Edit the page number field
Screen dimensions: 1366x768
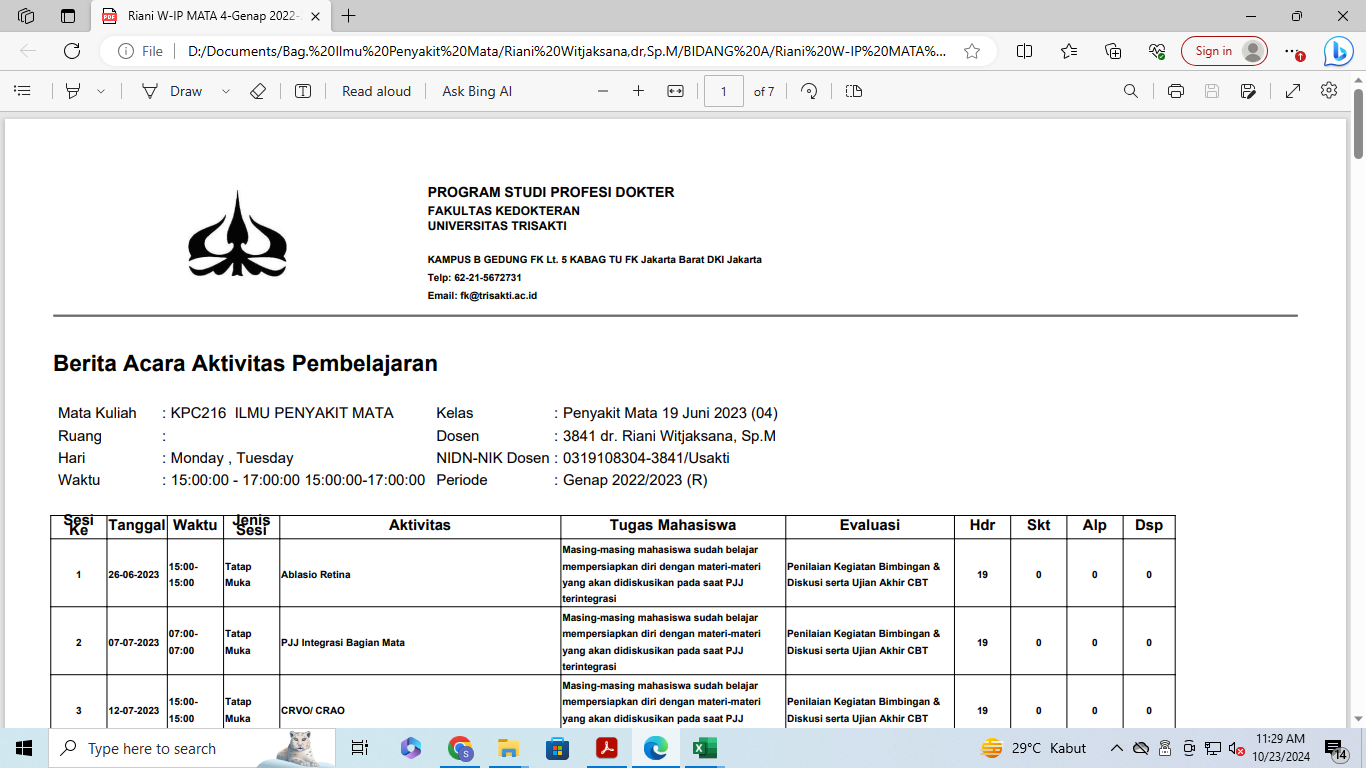(x=724, y=91)
